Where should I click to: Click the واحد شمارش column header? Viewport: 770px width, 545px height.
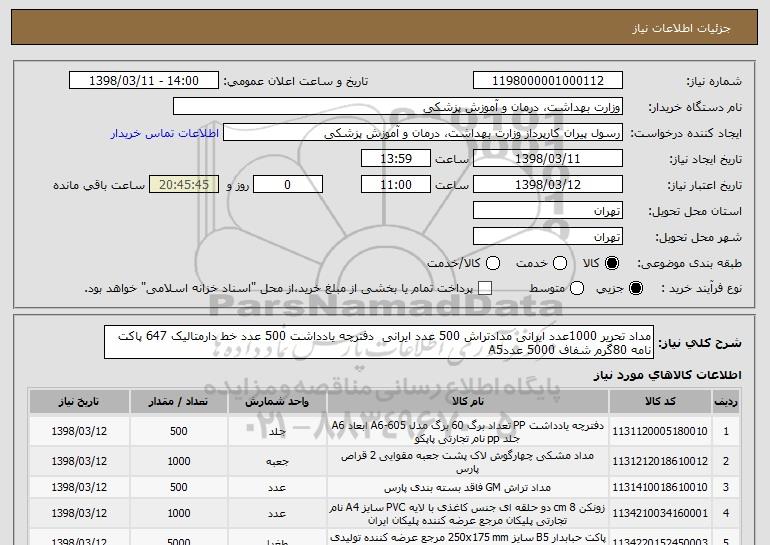(x=277, y=402)
